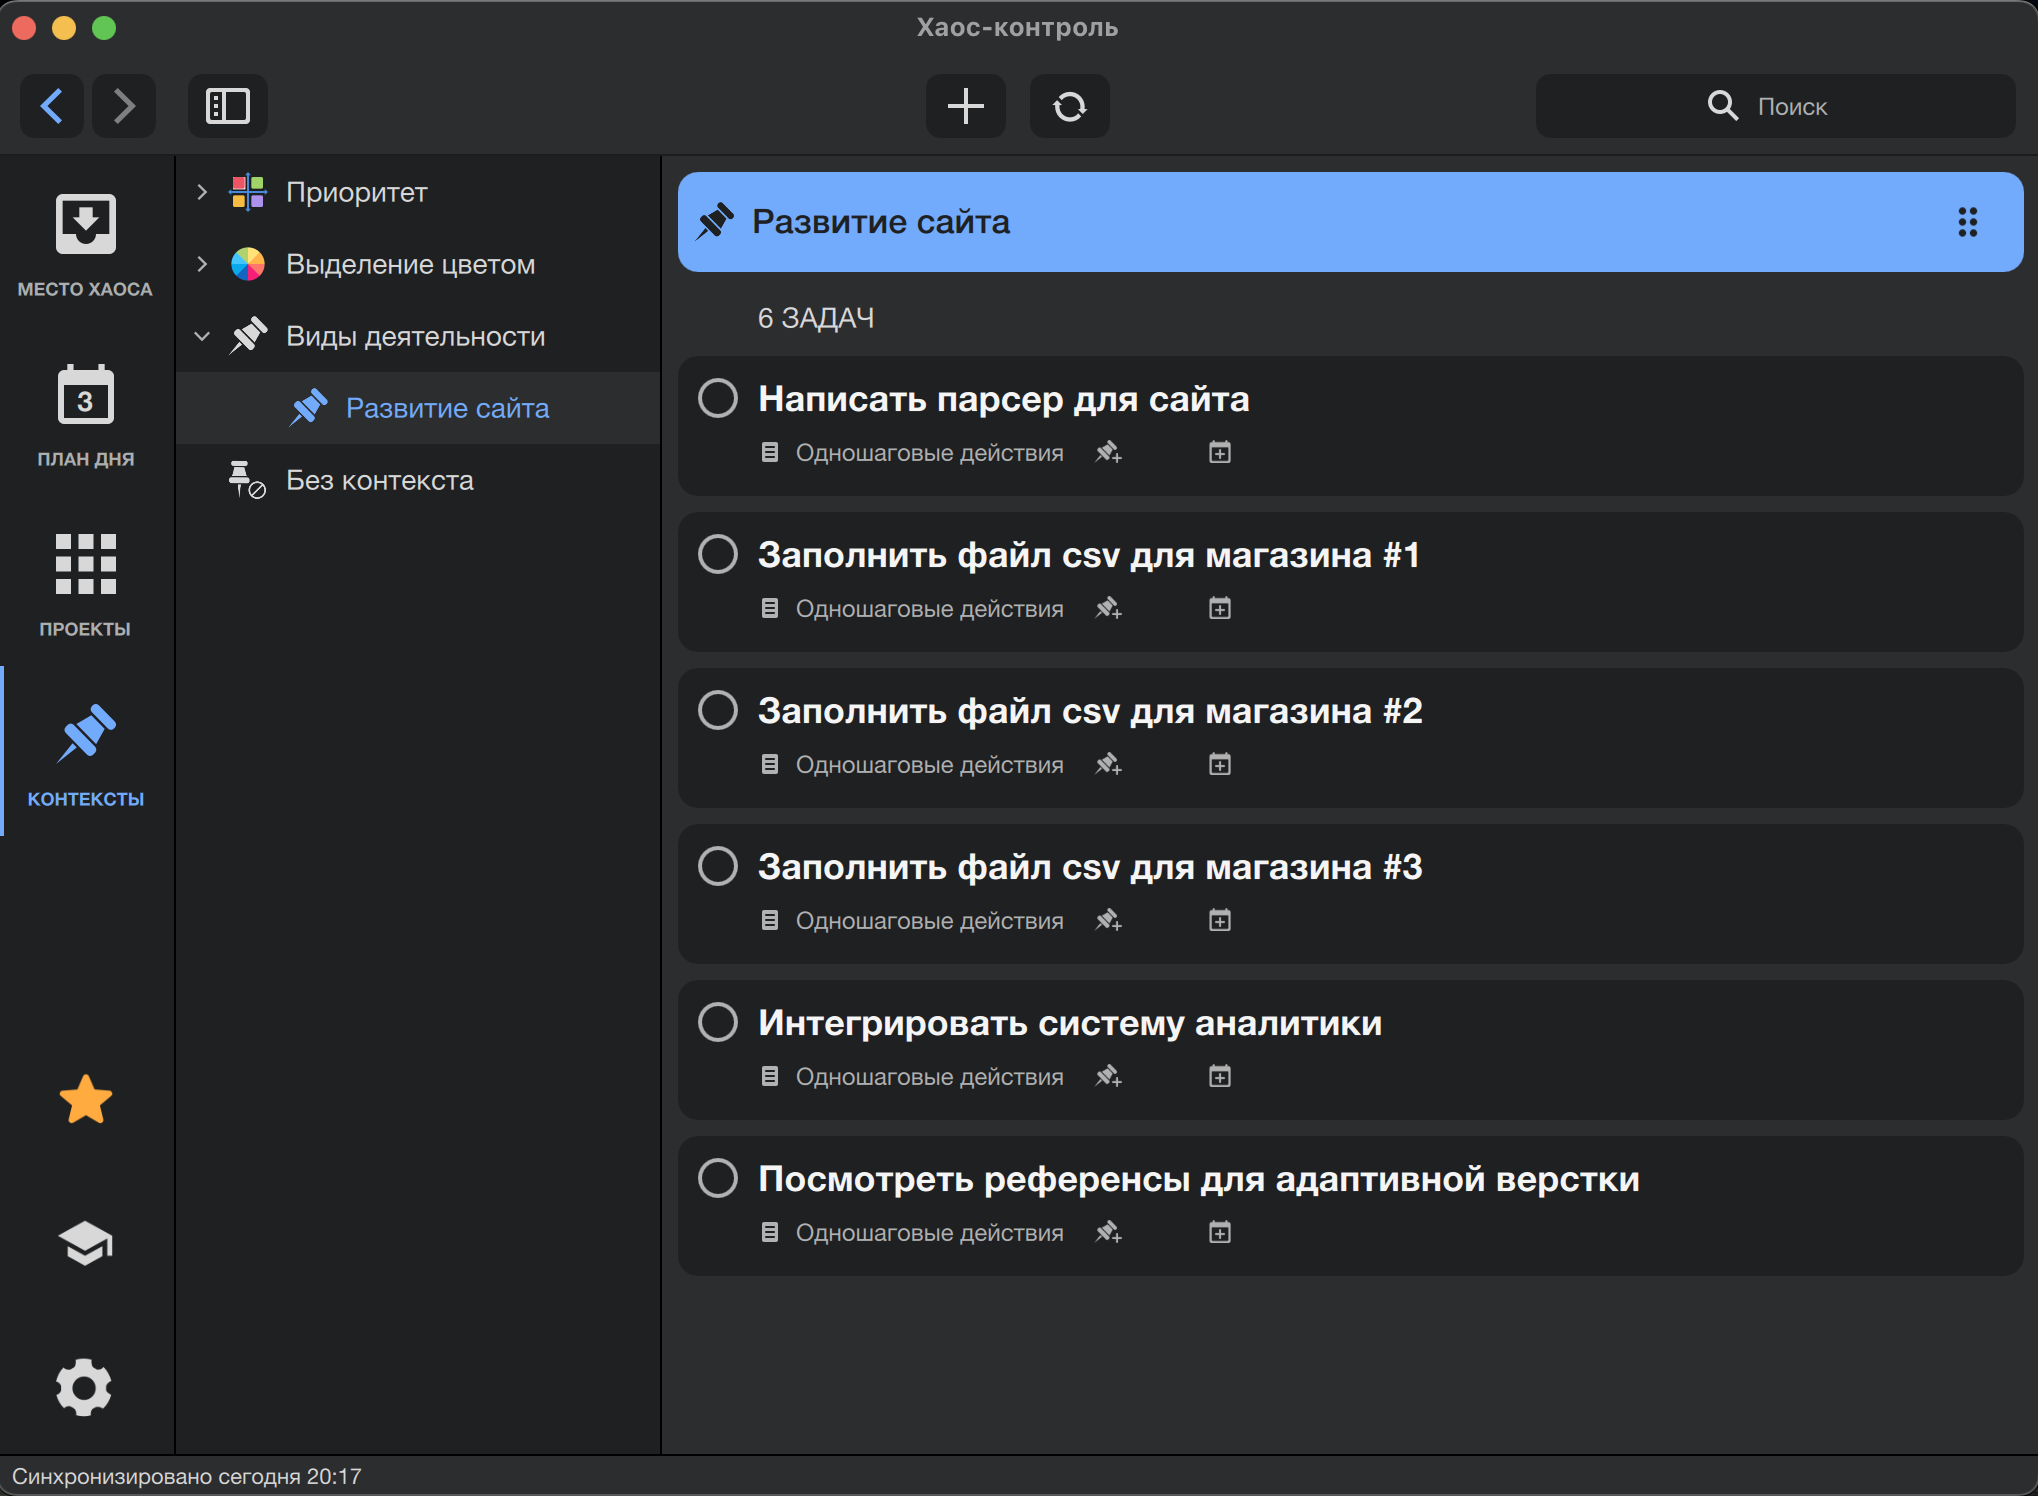
Task: Toggle the sidebar panel icon
Action: point(227,106)
